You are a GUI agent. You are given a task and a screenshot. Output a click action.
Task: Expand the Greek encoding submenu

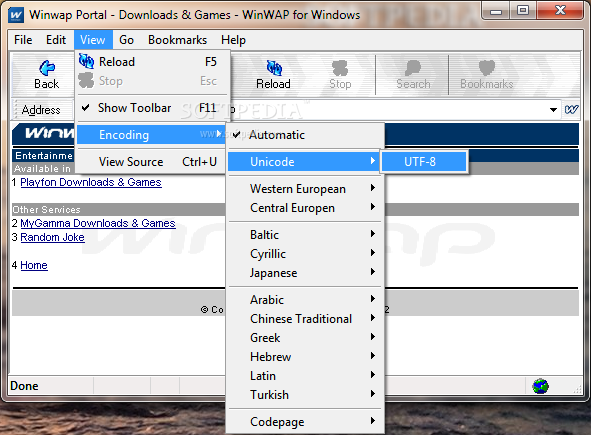click(x=306, y=338)
